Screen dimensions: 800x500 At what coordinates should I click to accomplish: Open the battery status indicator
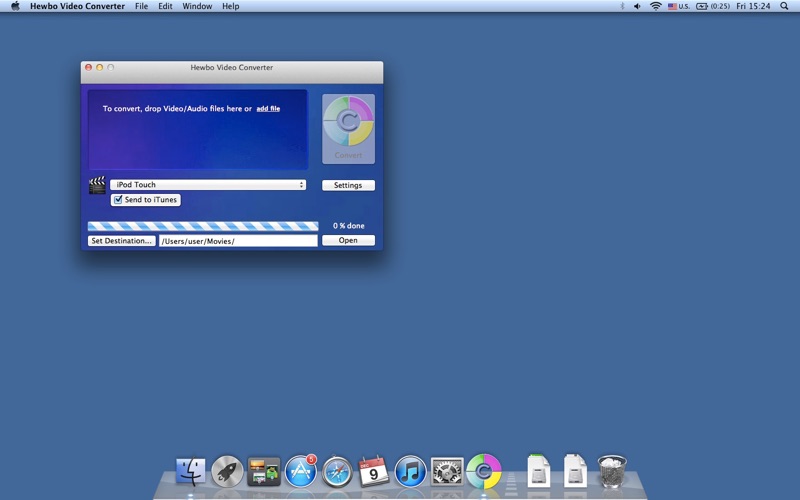click(713, 6)
